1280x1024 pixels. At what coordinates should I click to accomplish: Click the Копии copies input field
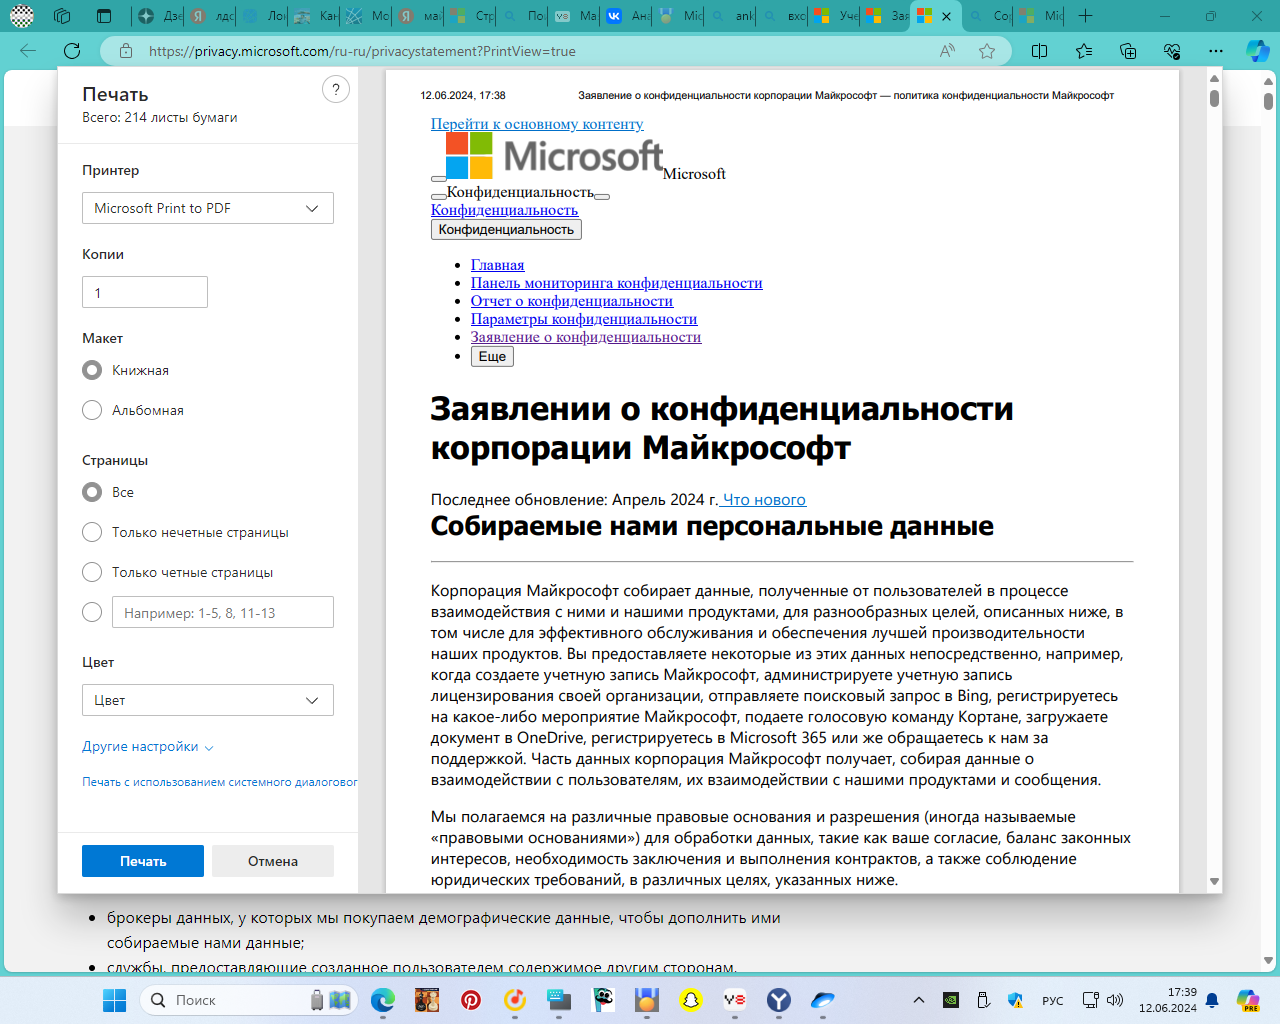(x=145, y=292)
